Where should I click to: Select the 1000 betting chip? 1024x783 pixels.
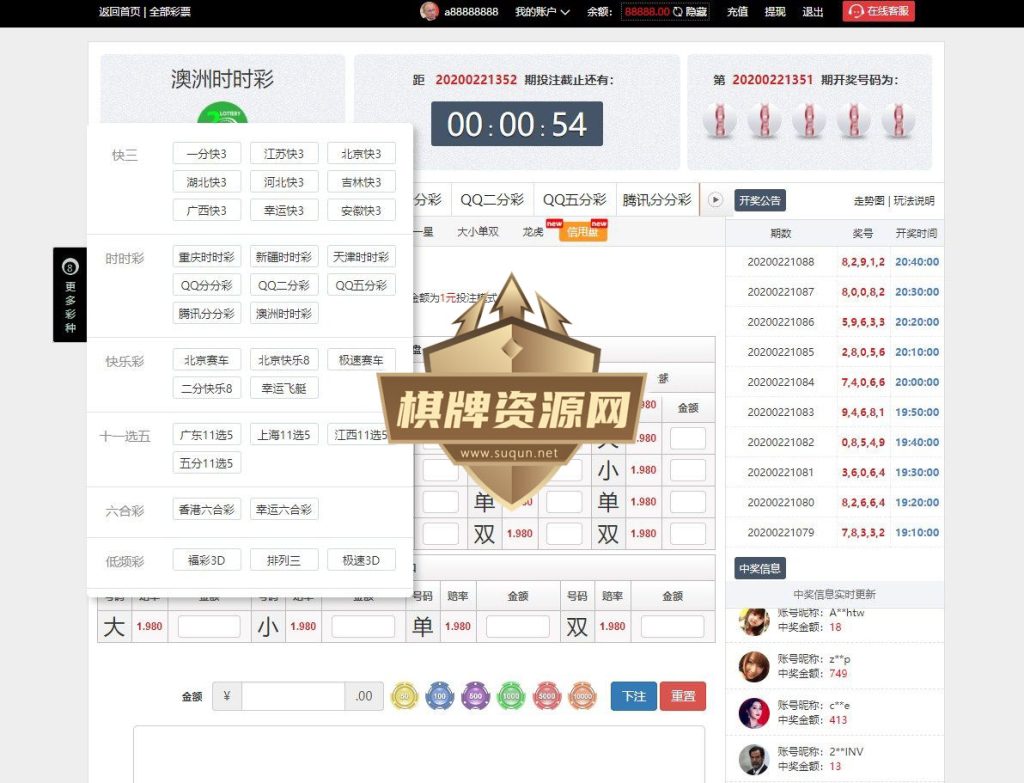click(x=511, y=695)
